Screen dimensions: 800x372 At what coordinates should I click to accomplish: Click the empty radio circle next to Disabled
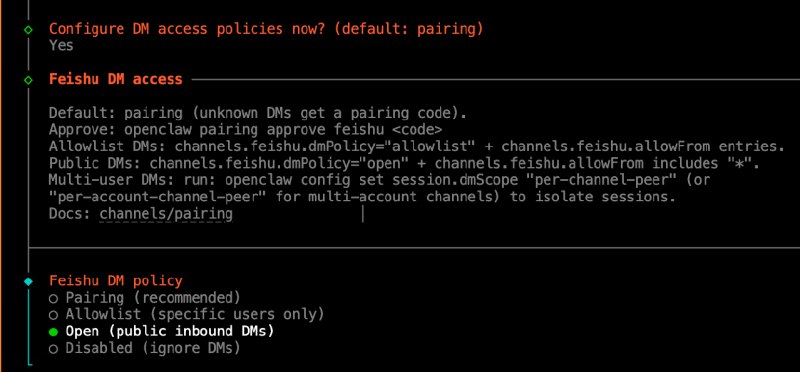[x=54, y=350]
